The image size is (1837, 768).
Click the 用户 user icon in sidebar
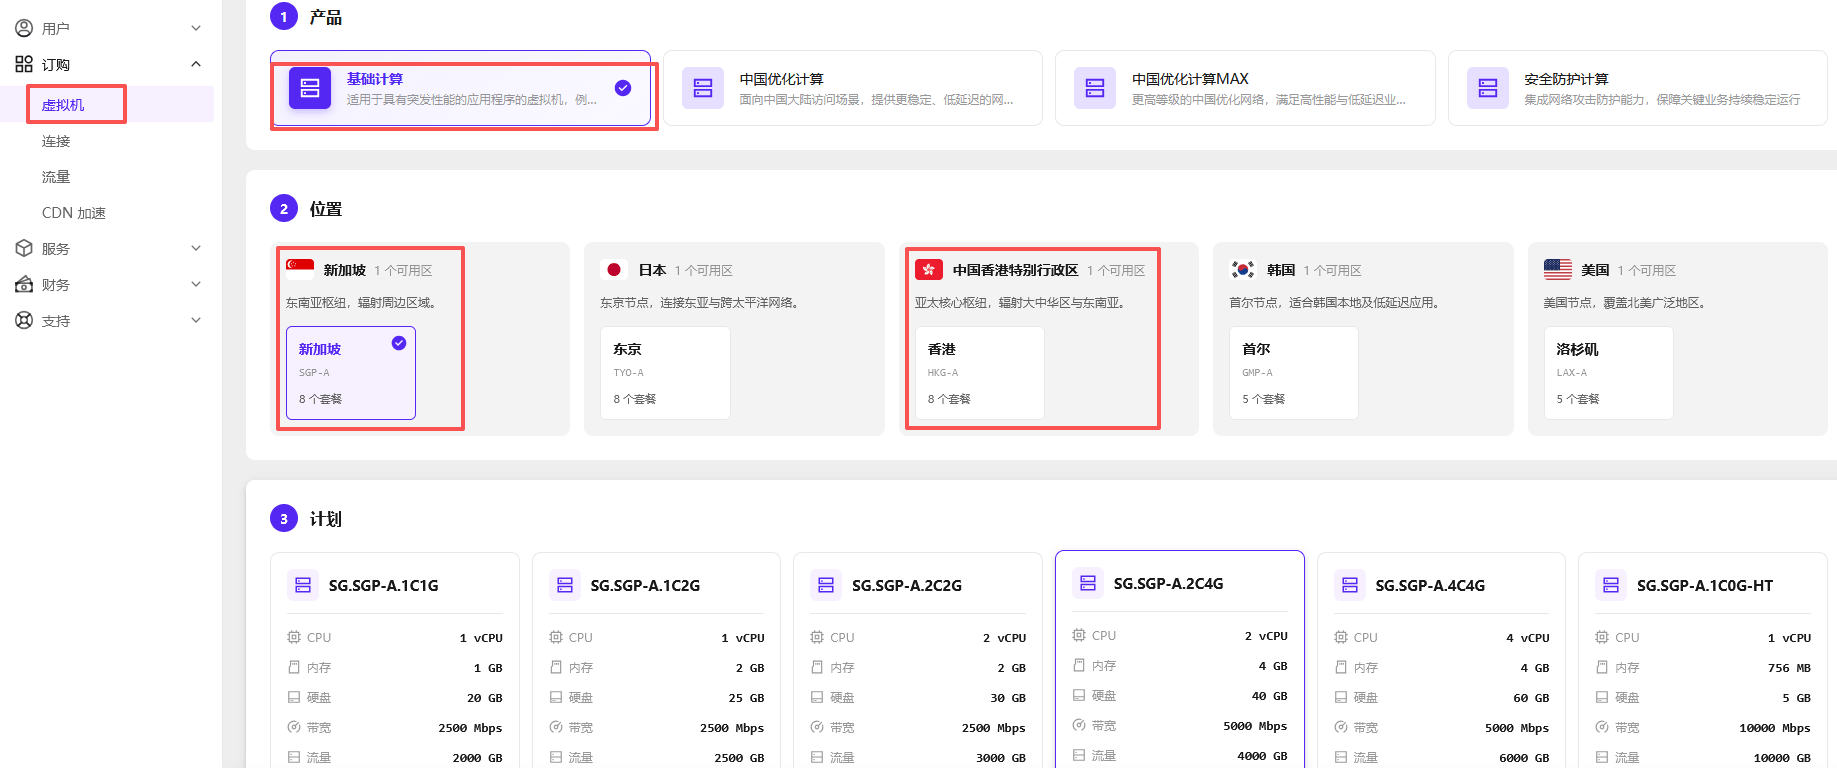24,28
